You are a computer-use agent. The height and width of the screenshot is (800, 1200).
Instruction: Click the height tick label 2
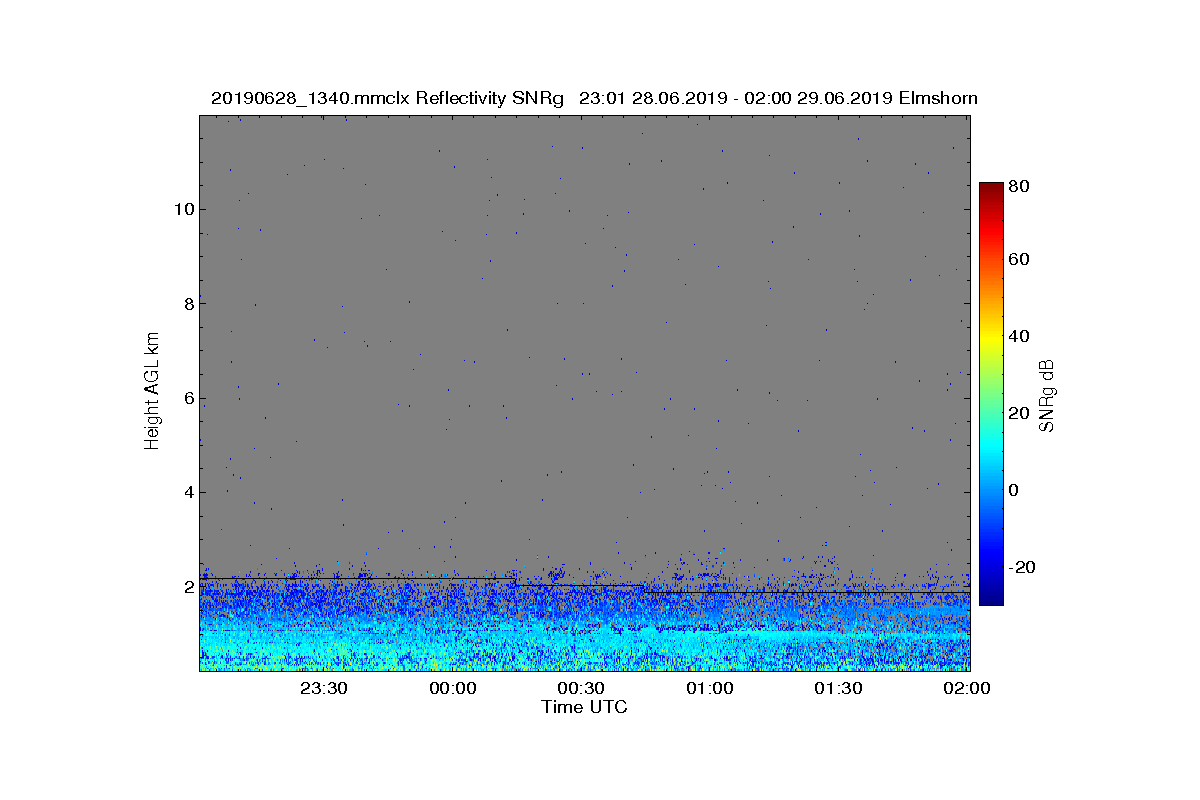pos(188,587)
